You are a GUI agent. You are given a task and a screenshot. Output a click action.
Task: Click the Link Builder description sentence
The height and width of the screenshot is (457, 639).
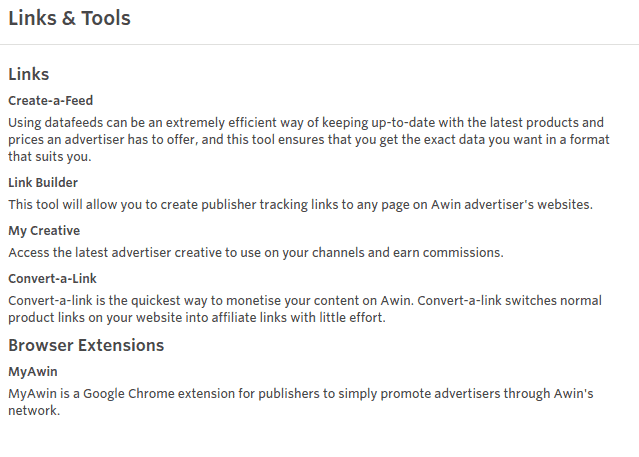(x=300, y=204)
